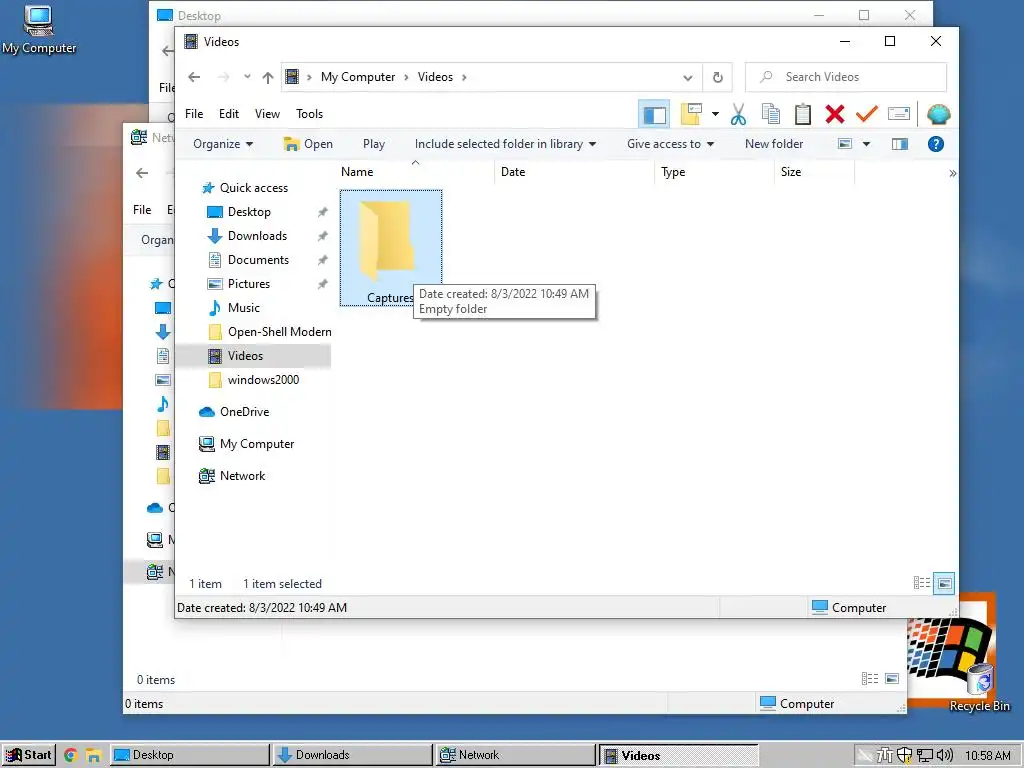Expand view settings dropdown arrow in toolbar
This screenshot has width=1024, height=768.
click(715, 114)
